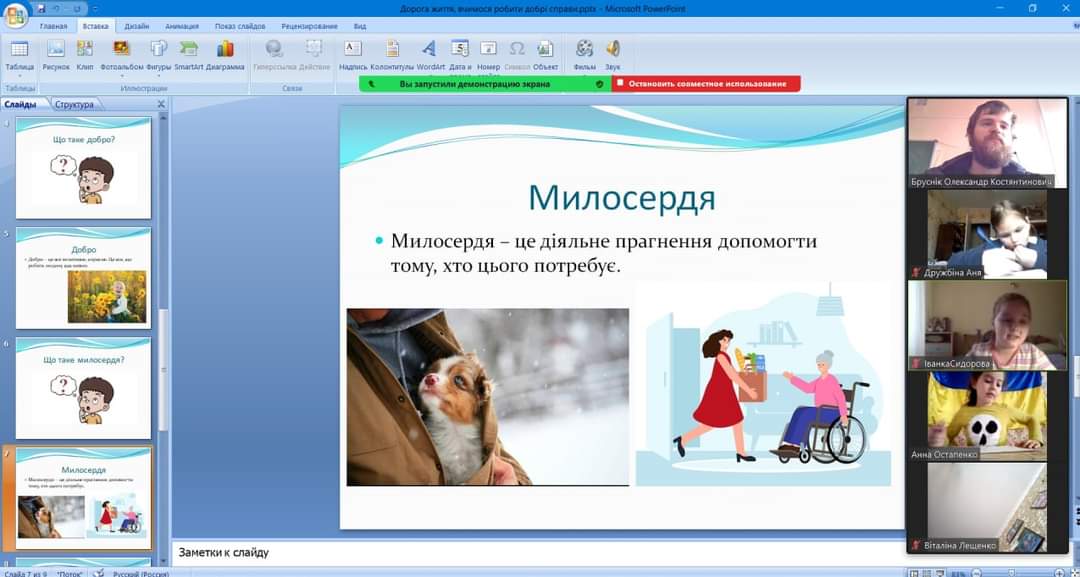Open the Office button menu
The image size is (1080, 577).
[x=15, y=14]
